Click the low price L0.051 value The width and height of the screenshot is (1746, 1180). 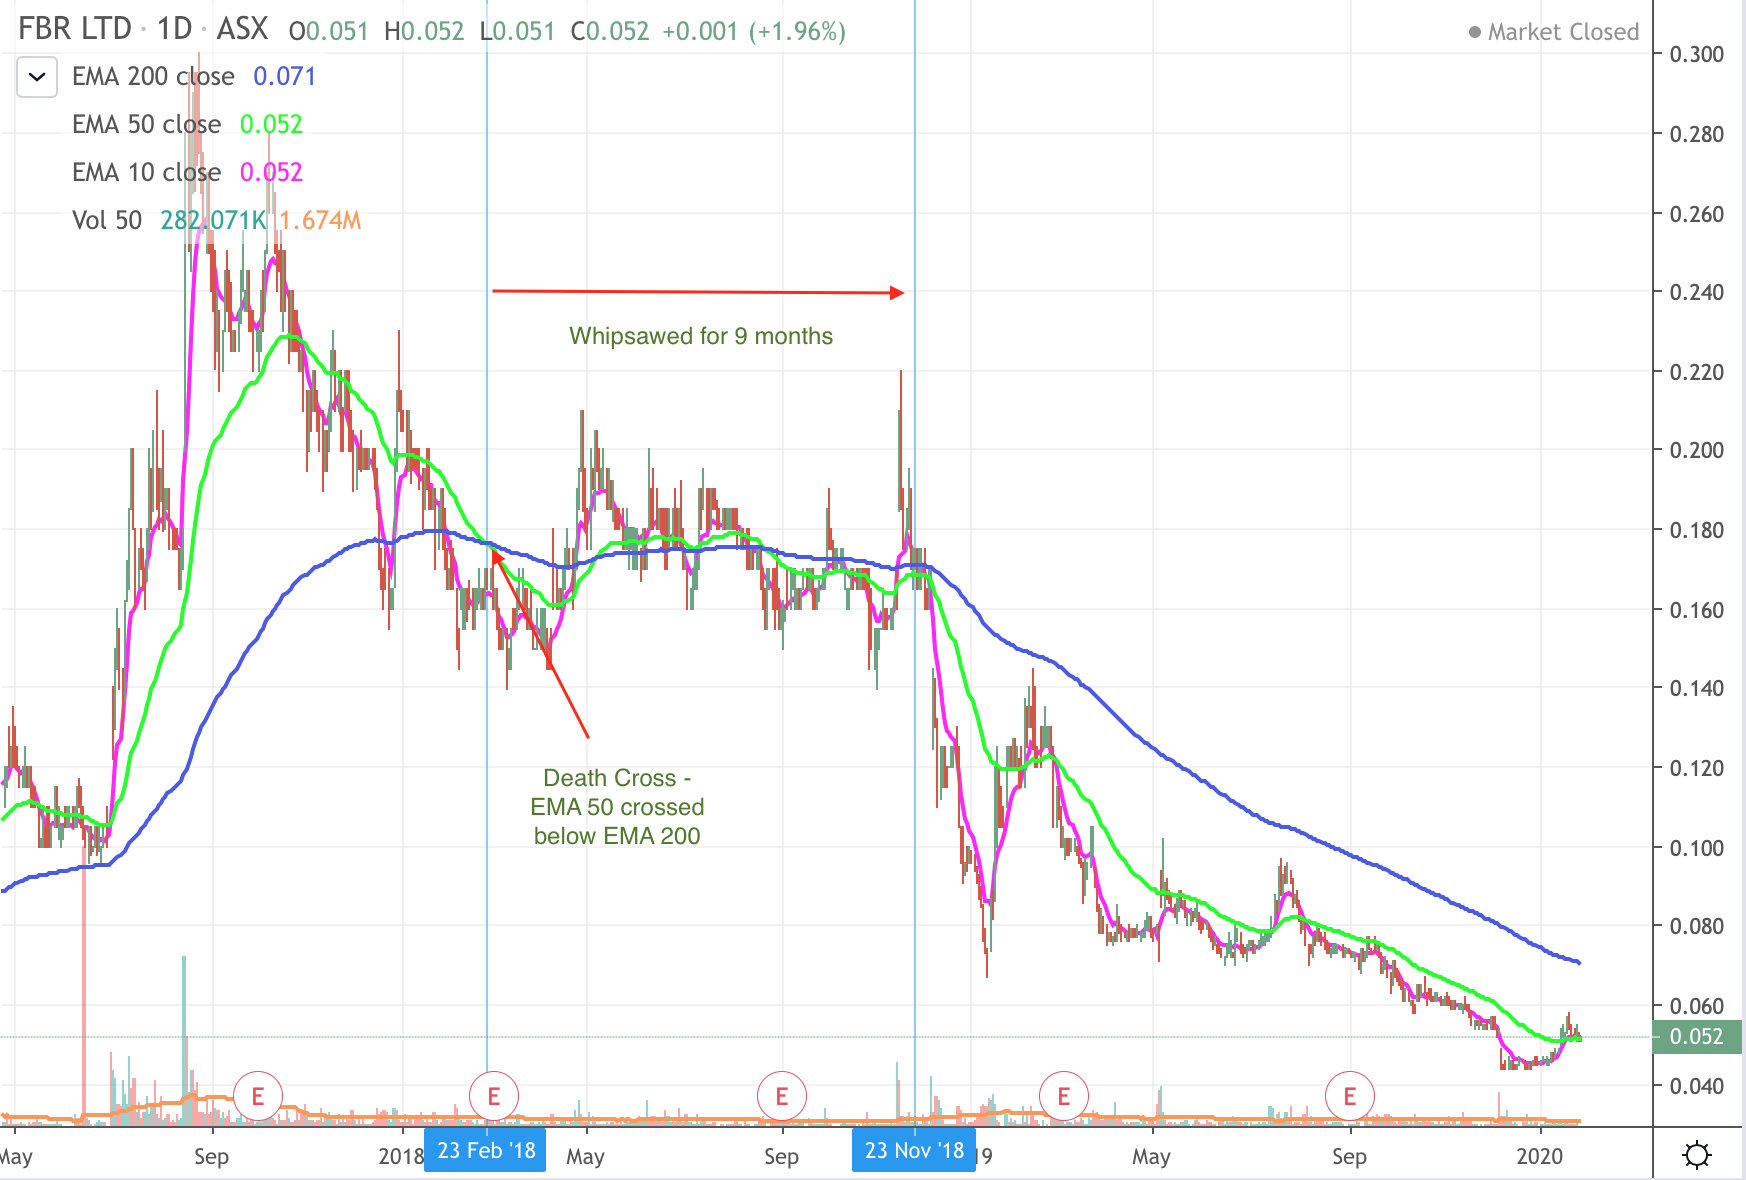[x=517, y=32]
